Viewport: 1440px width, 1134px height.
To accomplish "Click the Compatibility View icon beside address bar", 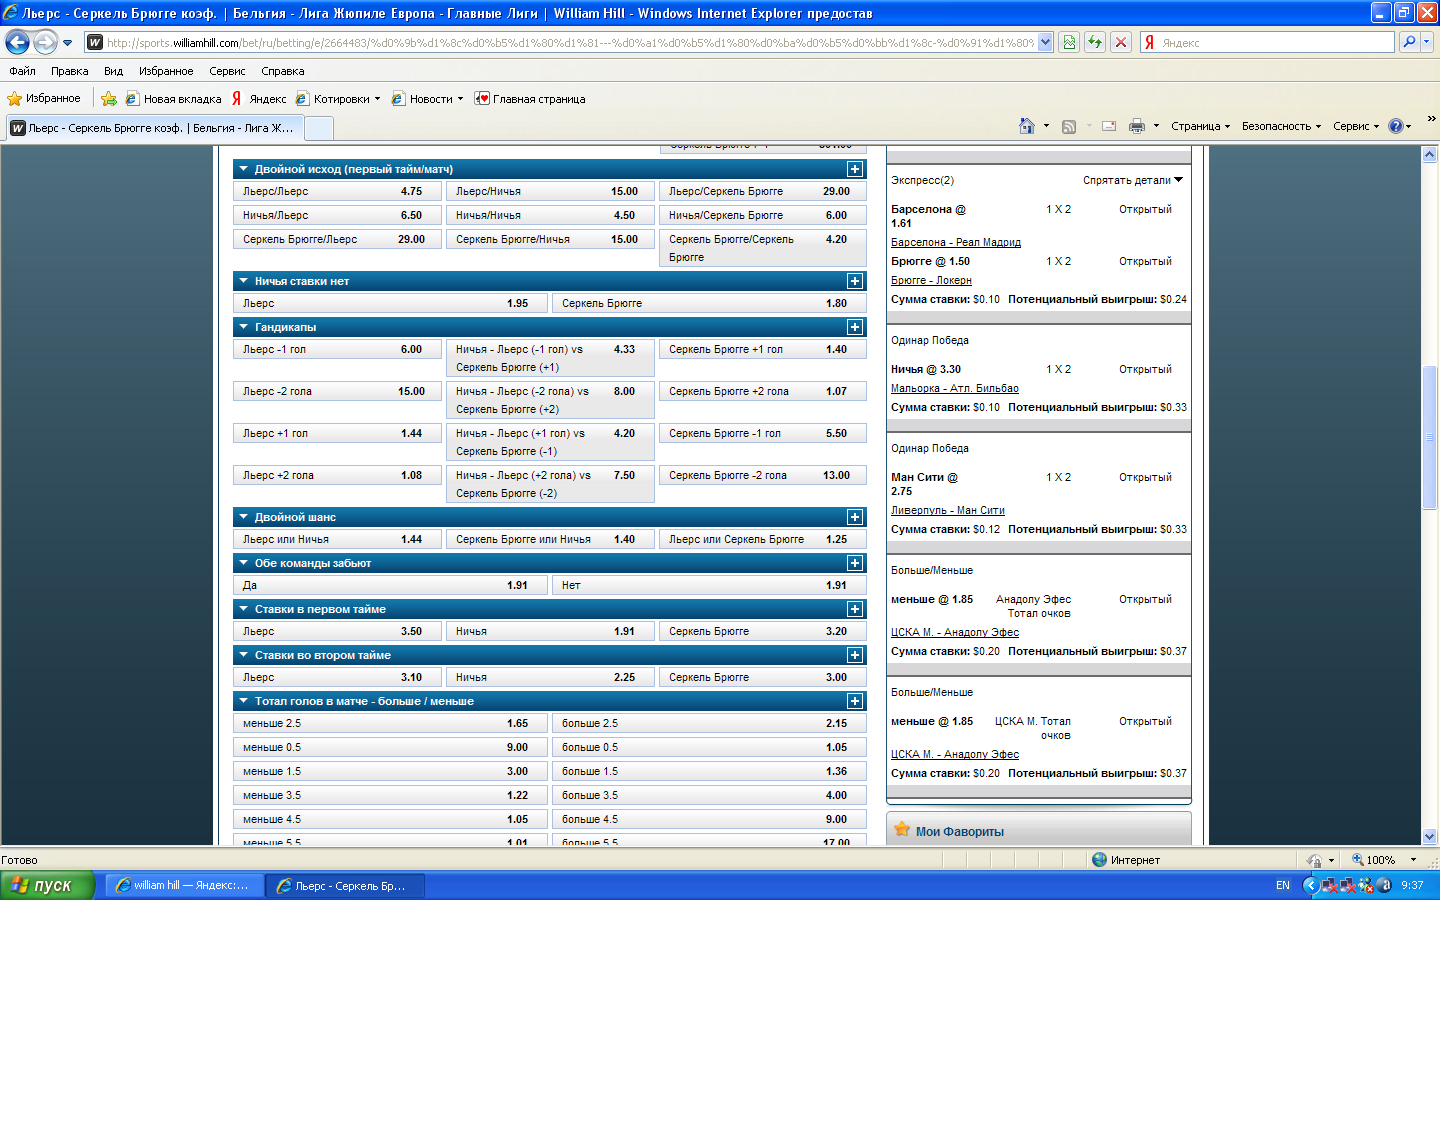I will (x=1069, y=42).
